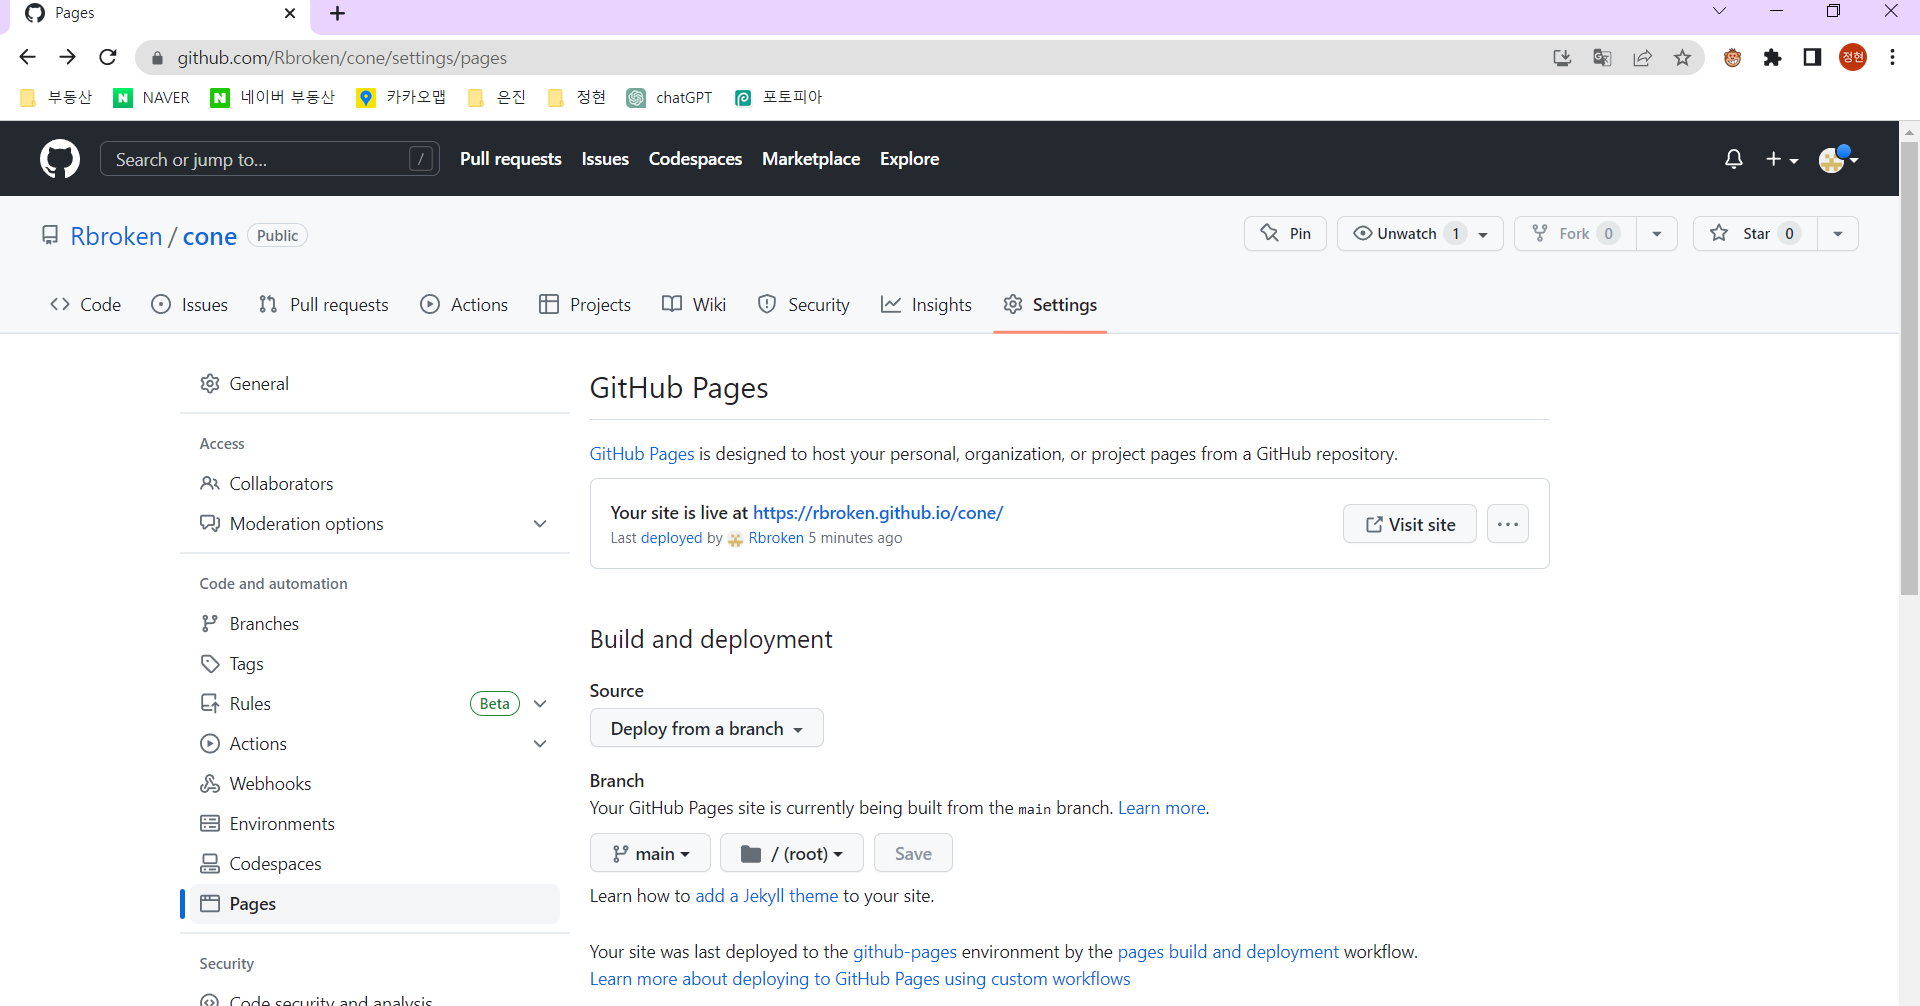Click the browser forward arrow
Screen dimensions: 1920x1006
67,57
